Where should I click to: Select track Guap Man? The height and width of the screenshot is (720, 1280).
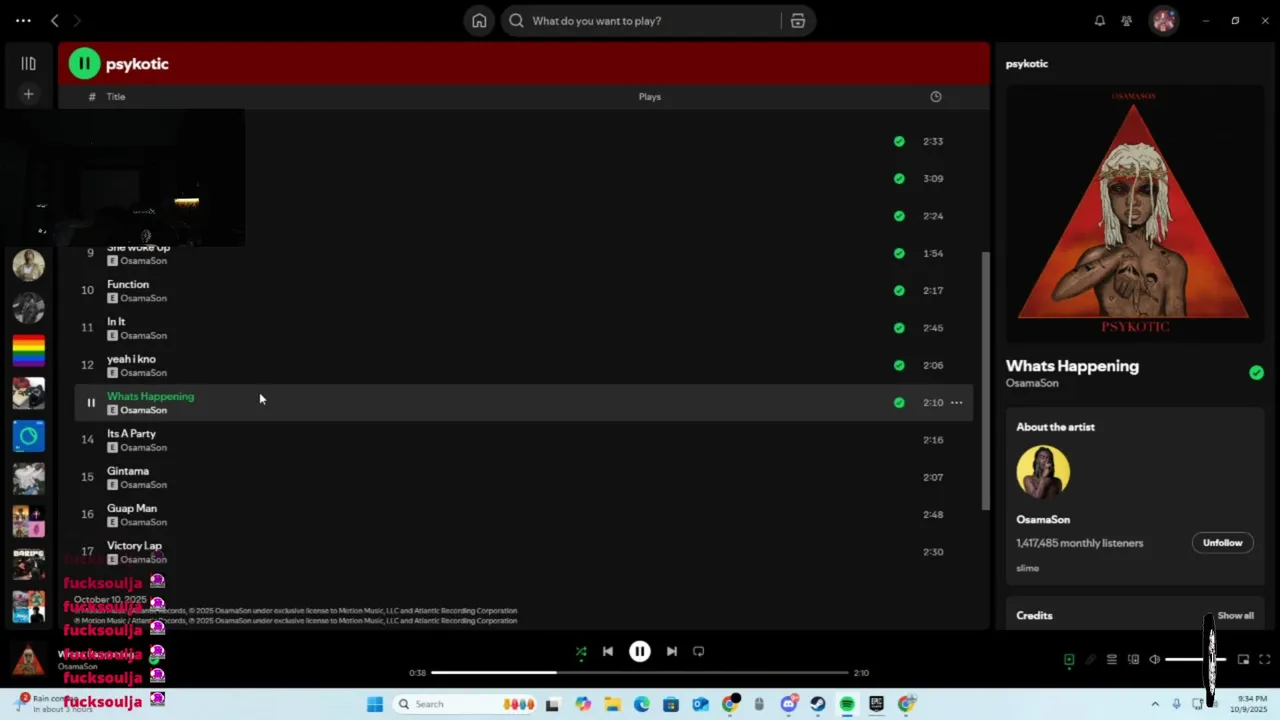pyautogui.click(x=524, y=515)
